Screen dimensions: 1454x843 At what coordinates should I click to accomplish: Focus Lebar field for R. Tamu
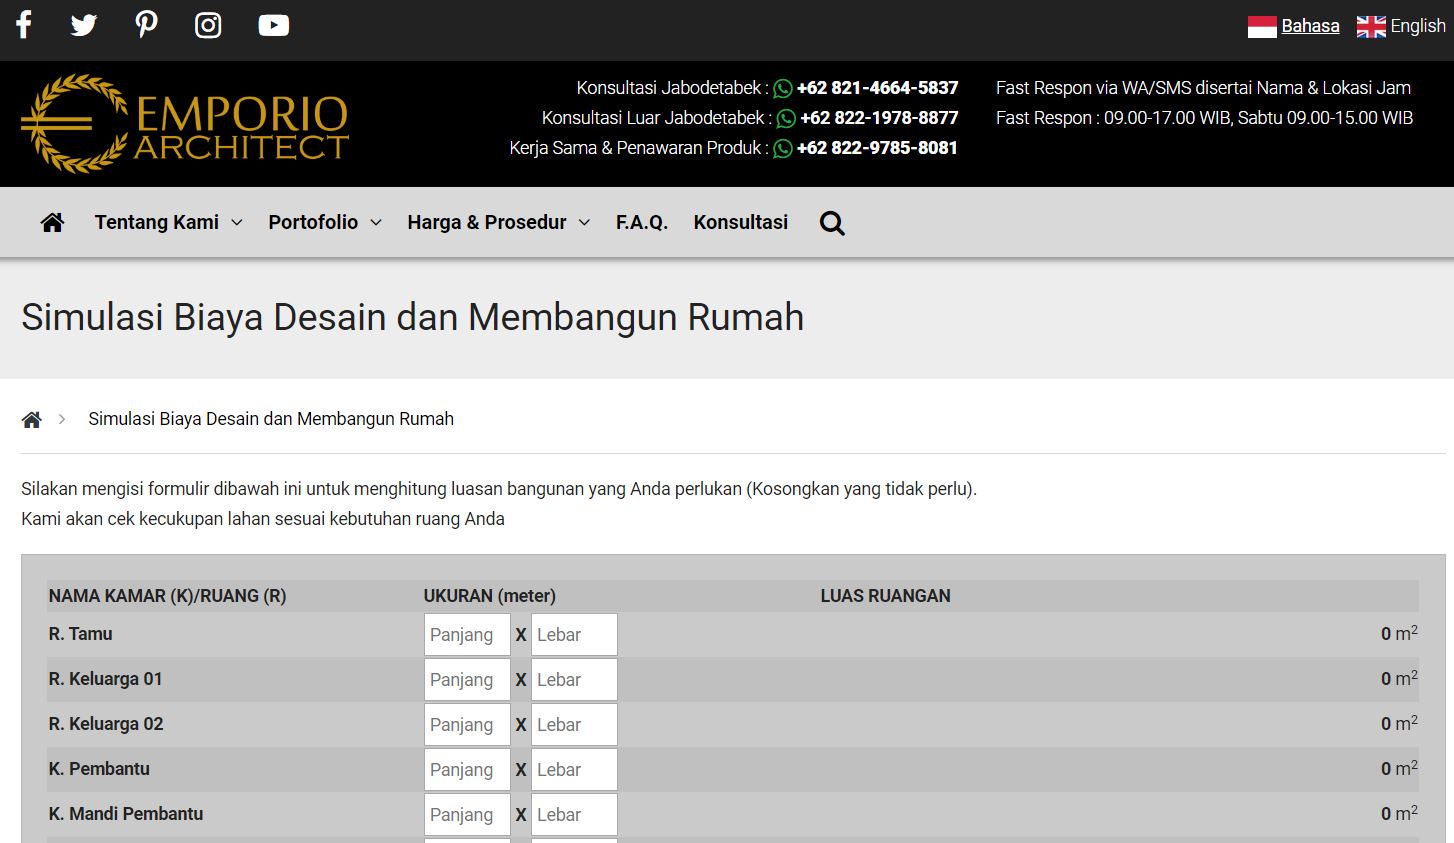click(x=574, y=635)
